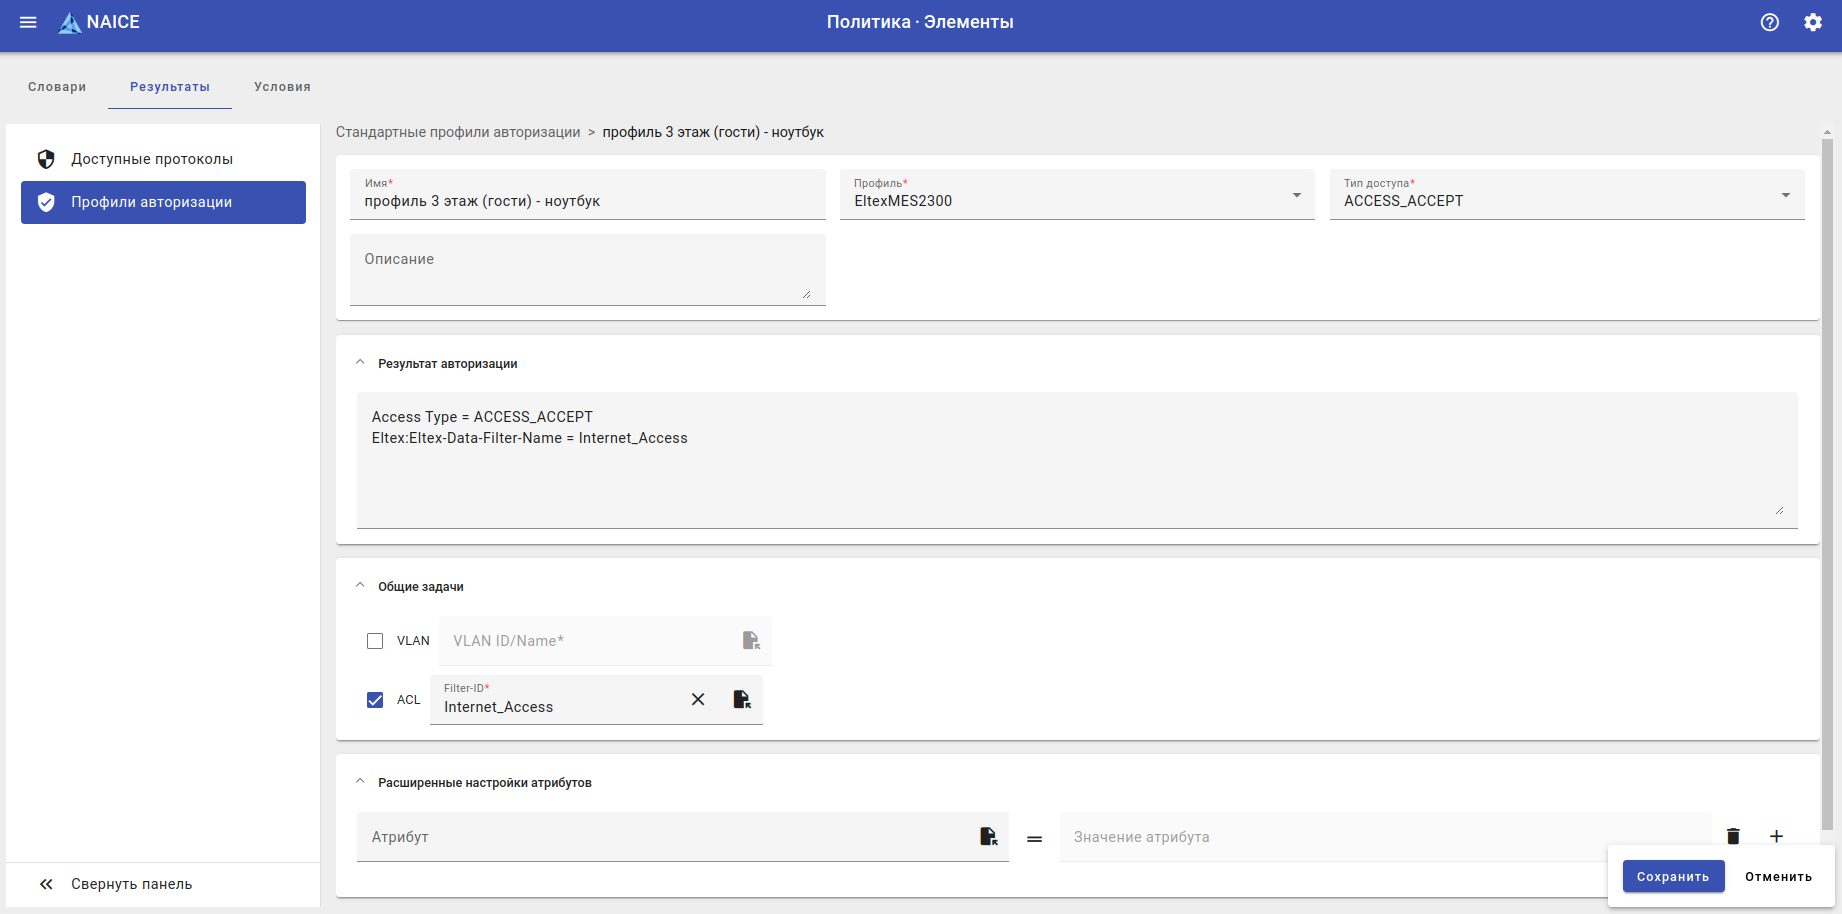Screen dimensions: 1842x914
Task: Click the Сохранить button
Action: pyautogui.click(x=1673, y=876)
